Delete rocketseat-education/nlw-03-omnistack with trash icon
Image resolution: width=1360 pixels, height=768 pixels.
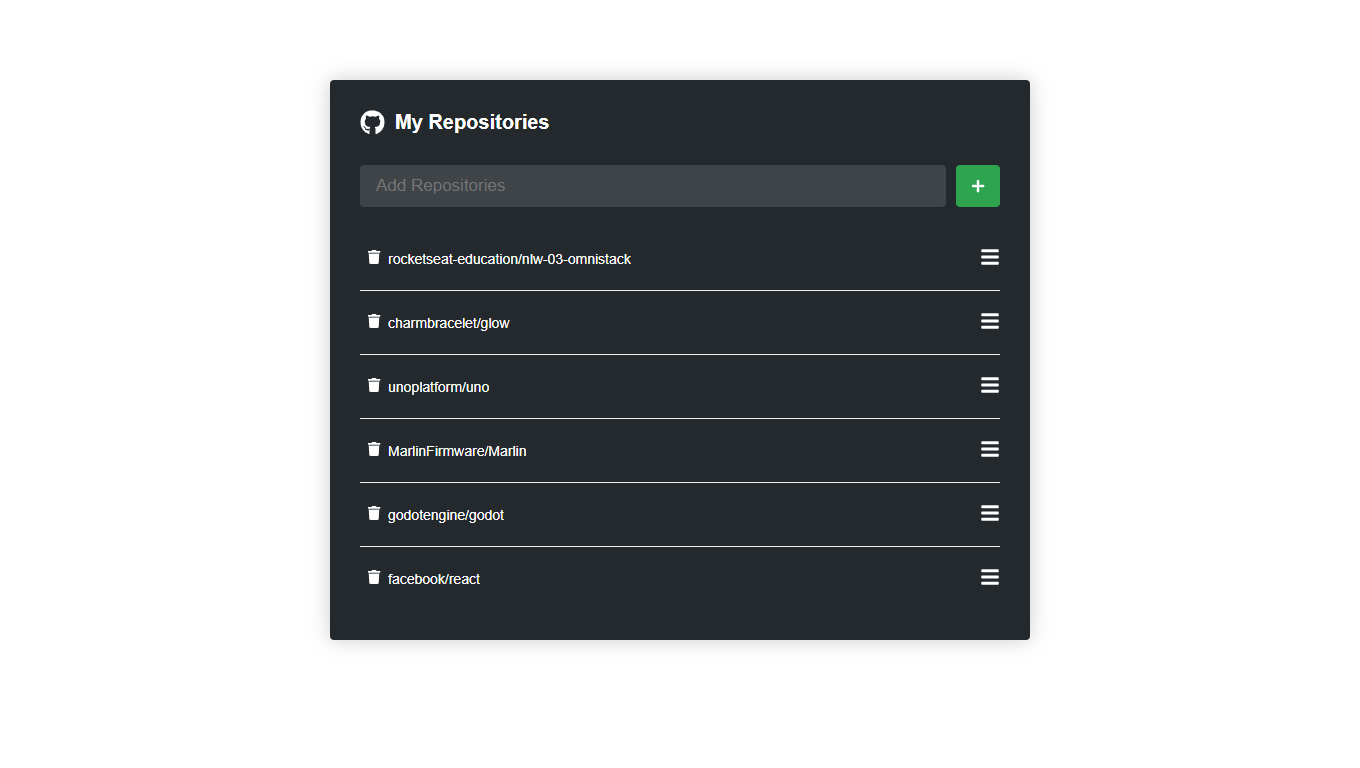[374, 257]
